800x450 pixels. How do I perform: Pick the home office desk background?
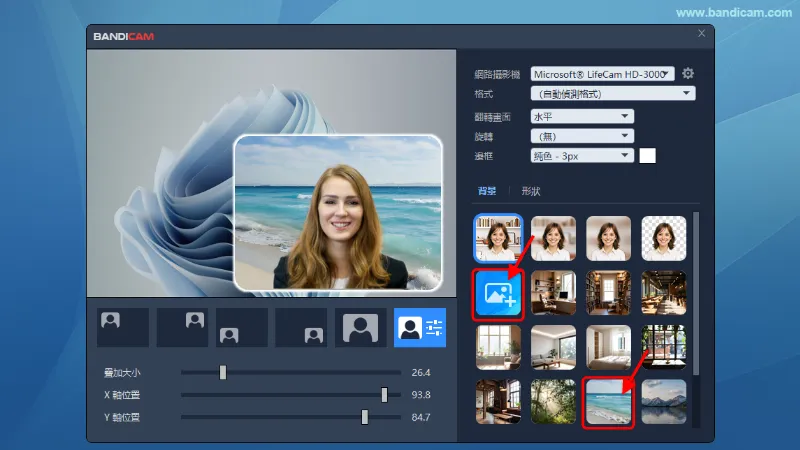coord(554,293)
